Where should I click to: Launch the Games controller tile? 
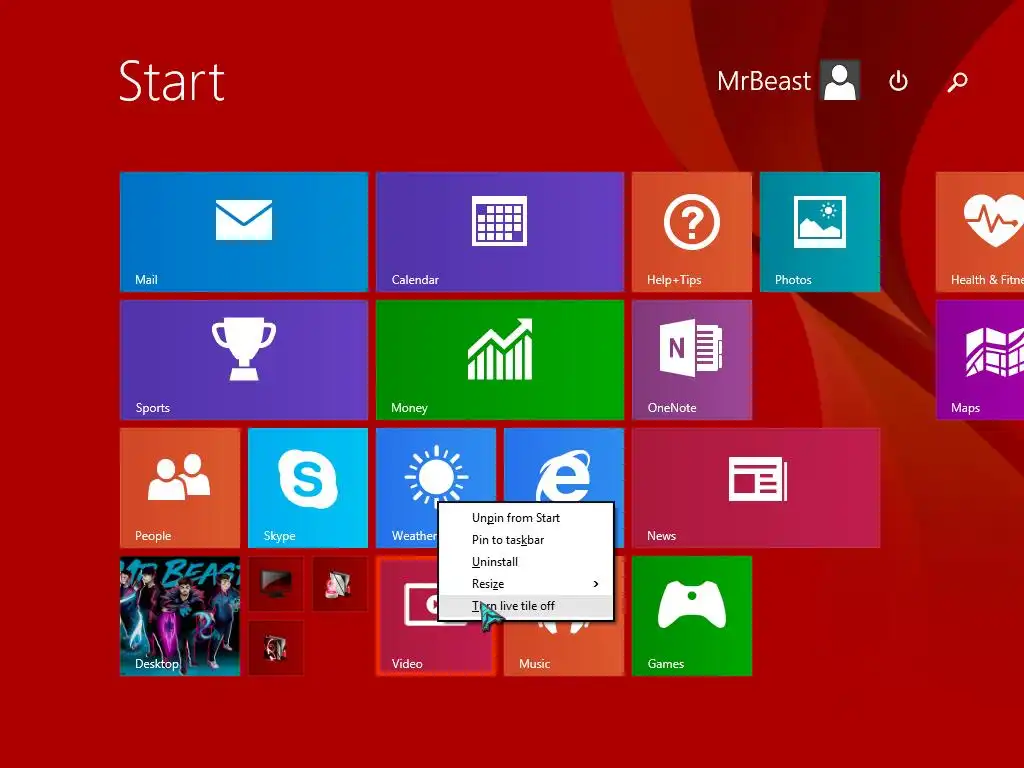(x=692, y=615)
